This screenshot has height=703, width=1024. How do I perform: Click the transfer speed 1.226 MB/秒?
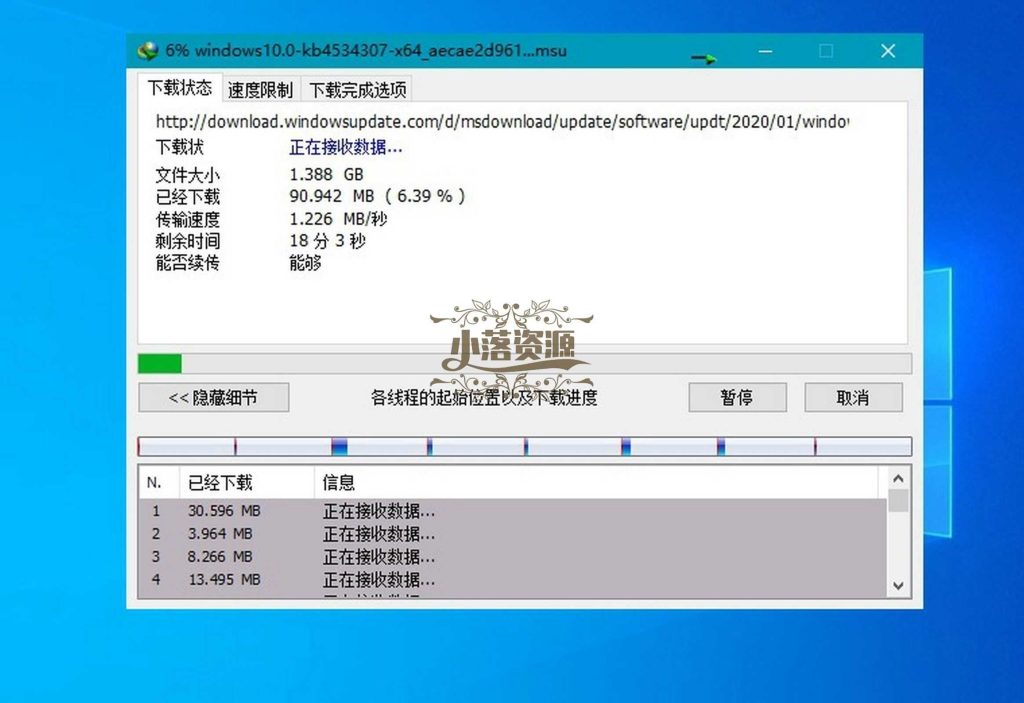coord(338,219)
